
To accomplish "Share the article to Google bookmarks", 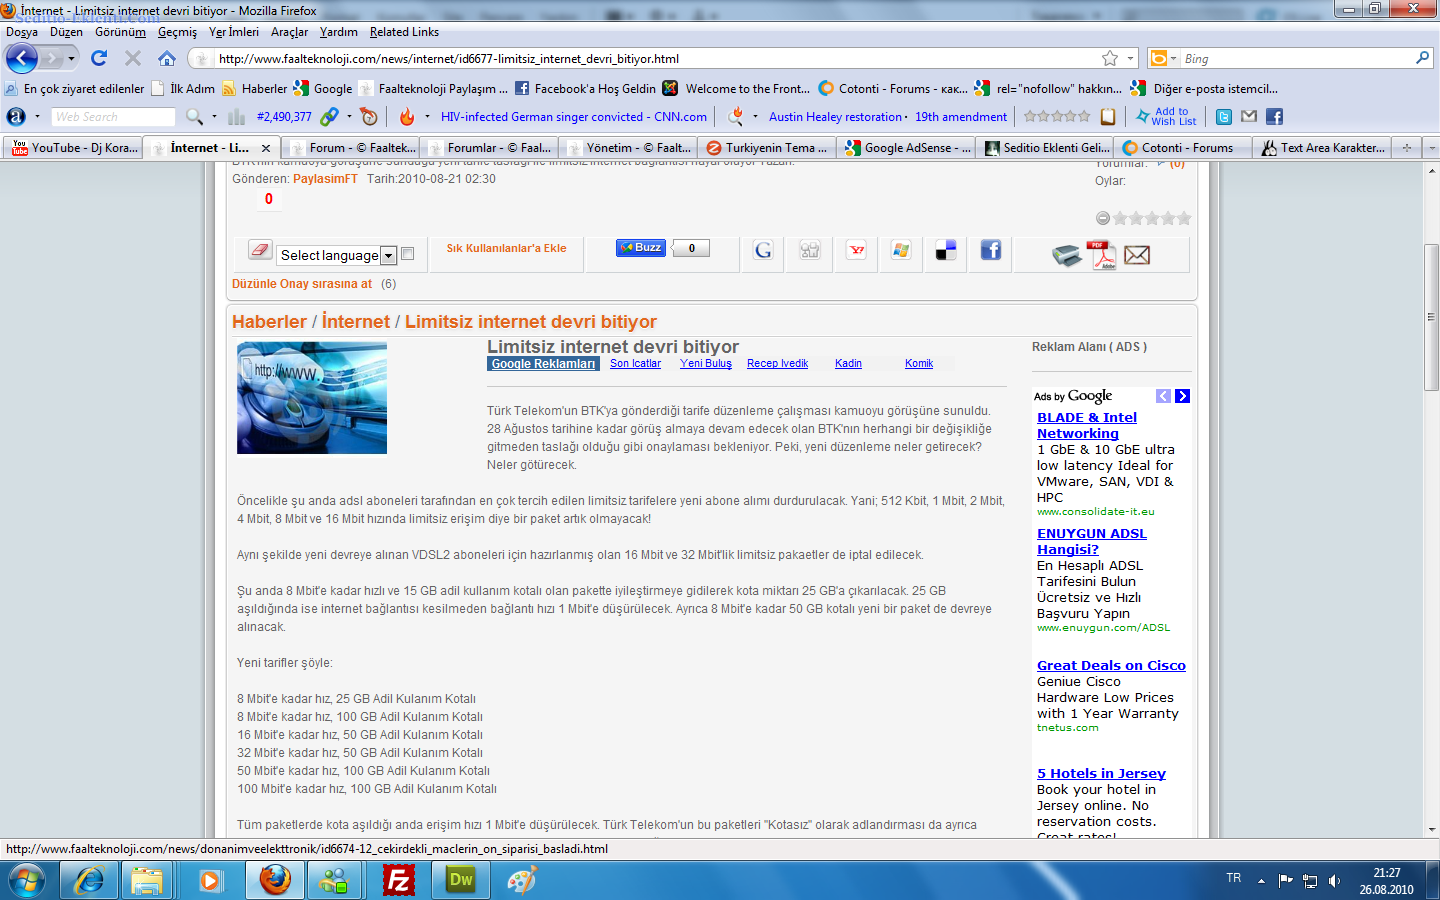I will point(763,250).
